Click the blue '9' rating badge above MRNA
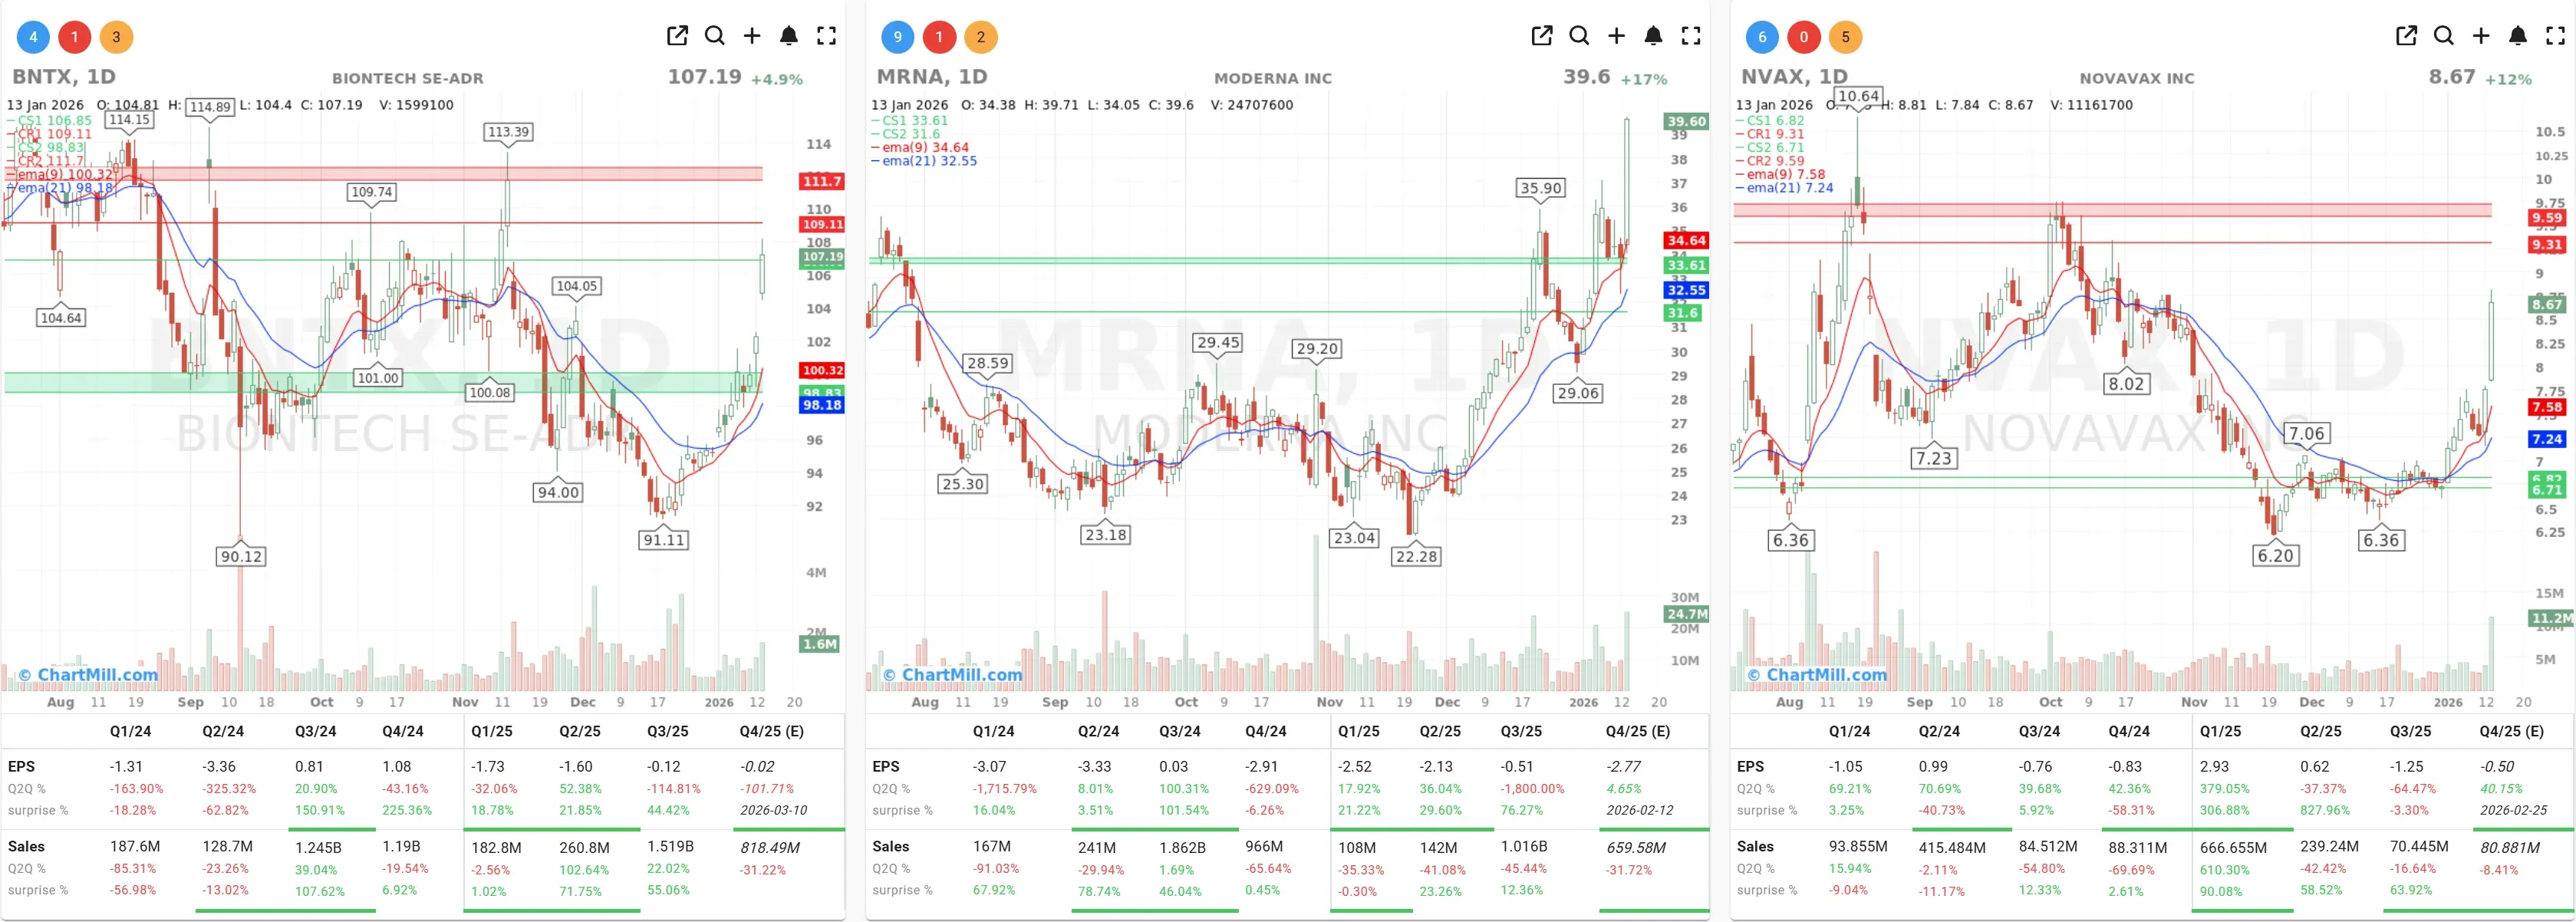 [897, 36]
